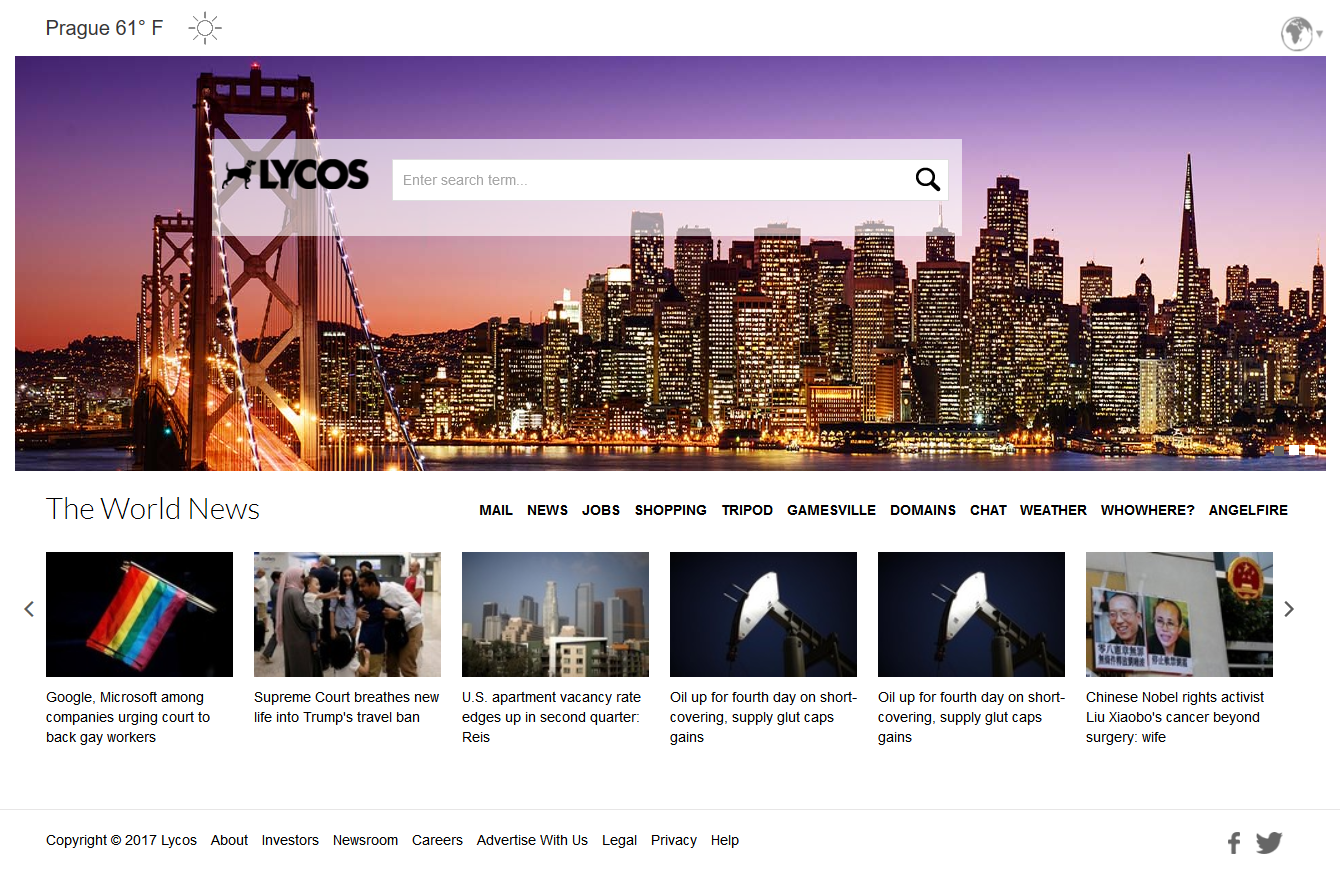Open the Careers footer link
The width and height of the screenshot is (1340, 890).
click(x=437, y=840)
